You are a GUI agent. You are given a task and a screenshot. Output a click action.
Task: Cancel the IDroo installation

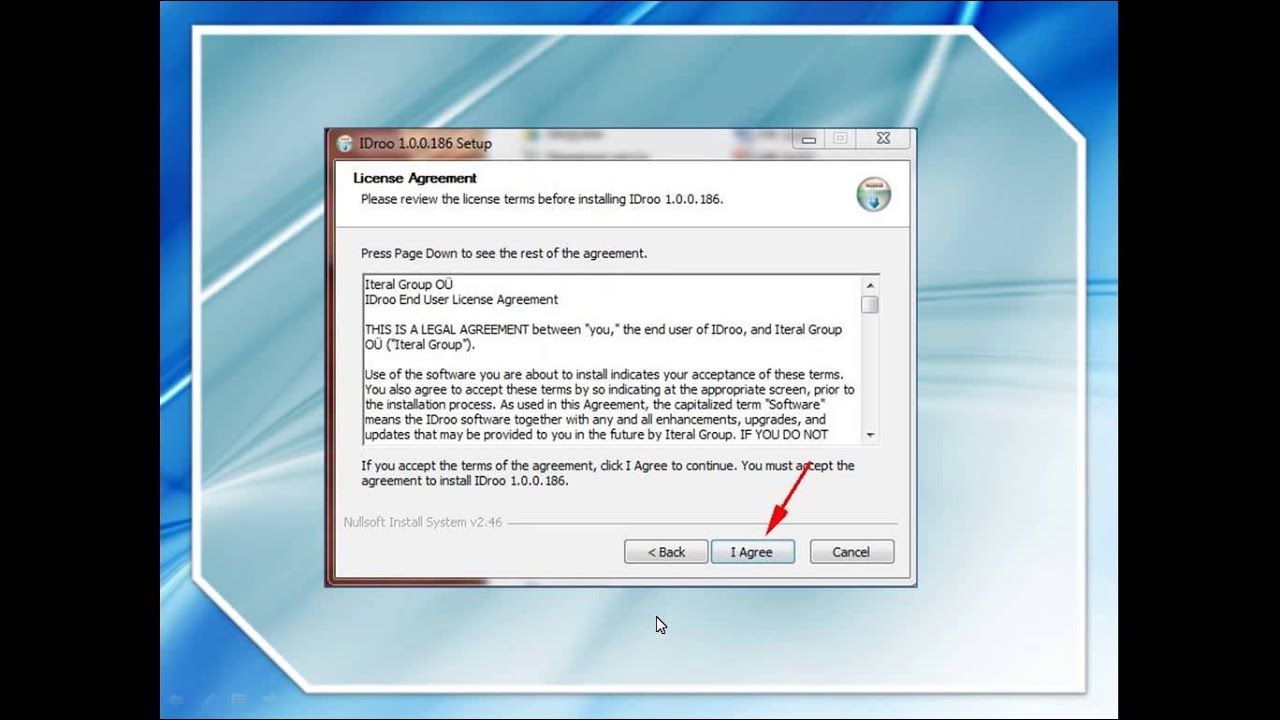tap(851, 552)
